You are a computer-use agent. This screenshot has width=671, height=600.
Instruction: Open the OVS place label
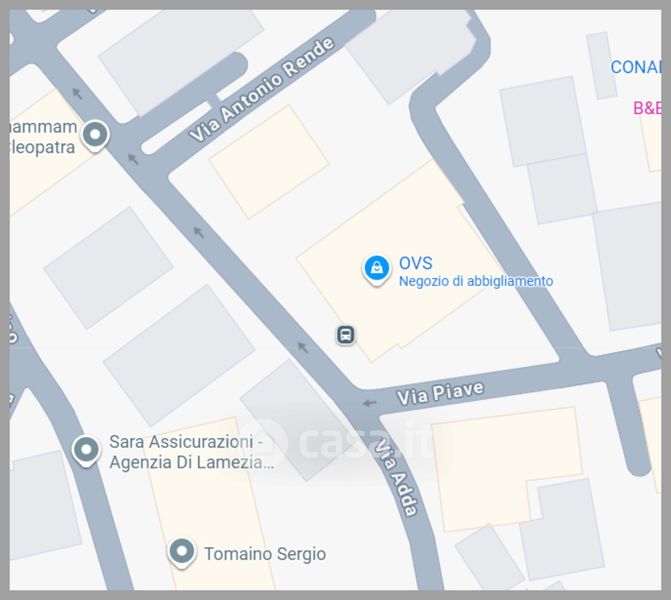point(416,263)
